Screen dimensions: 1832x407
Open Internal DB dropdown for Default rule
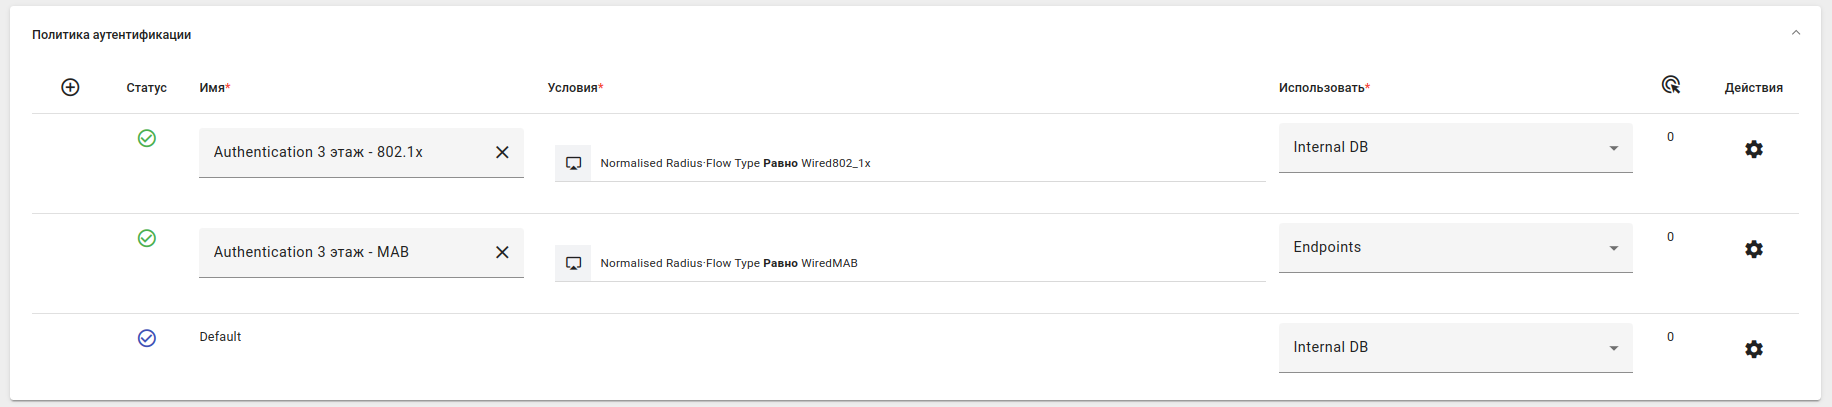click(x=1455, y=348)
